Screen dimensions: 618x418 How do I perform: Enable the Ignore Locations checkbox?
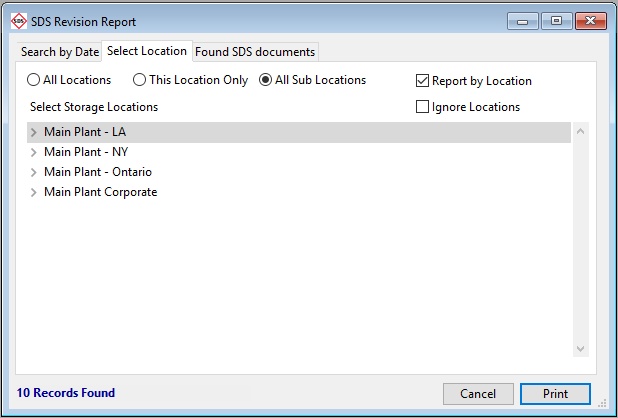423,107
